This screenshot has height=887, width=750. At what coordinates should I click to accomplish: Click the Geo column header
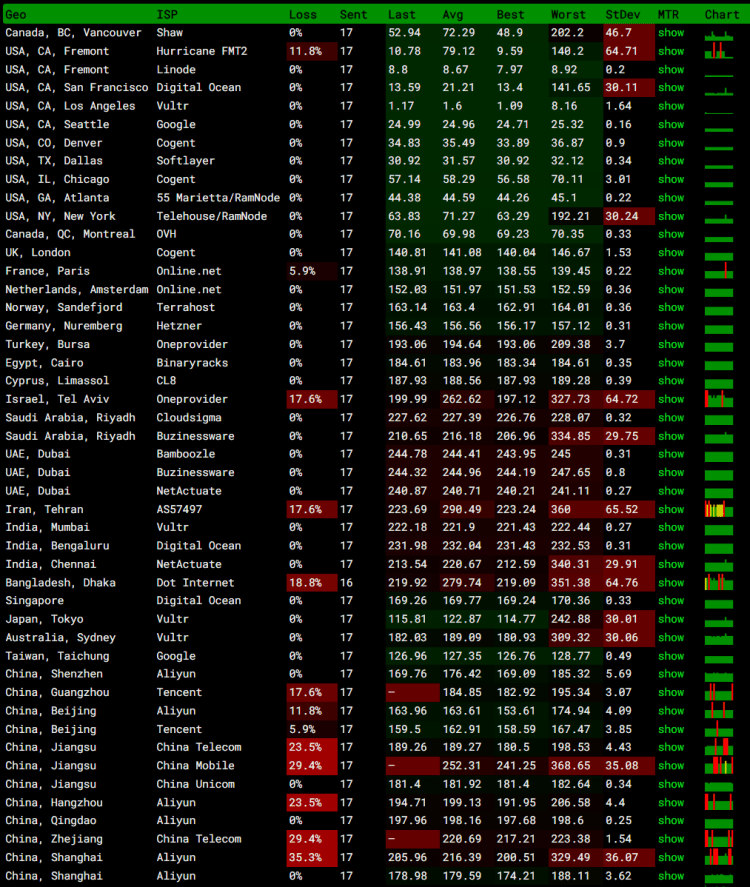[x=16, y=14]
